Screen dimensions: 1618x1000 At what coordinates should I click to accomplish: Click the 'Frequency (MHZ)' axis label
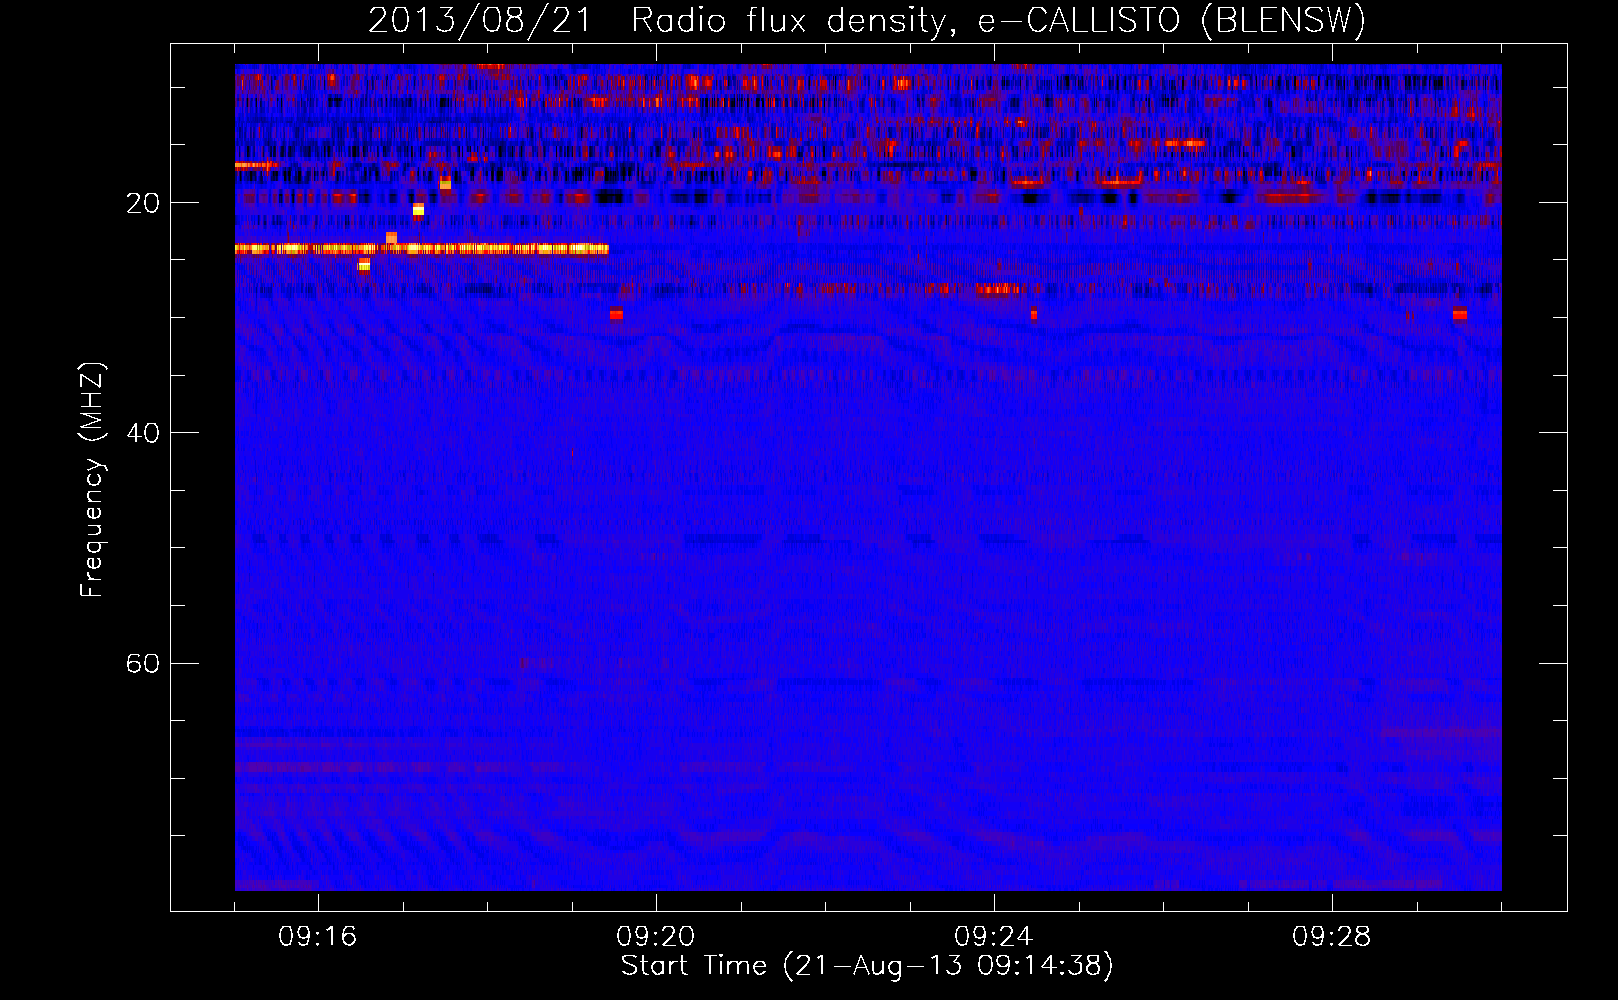point(92,480)
